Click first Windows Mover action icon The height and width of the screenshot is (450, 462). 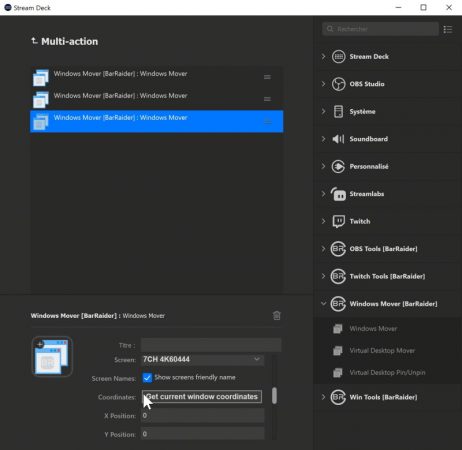41,77
